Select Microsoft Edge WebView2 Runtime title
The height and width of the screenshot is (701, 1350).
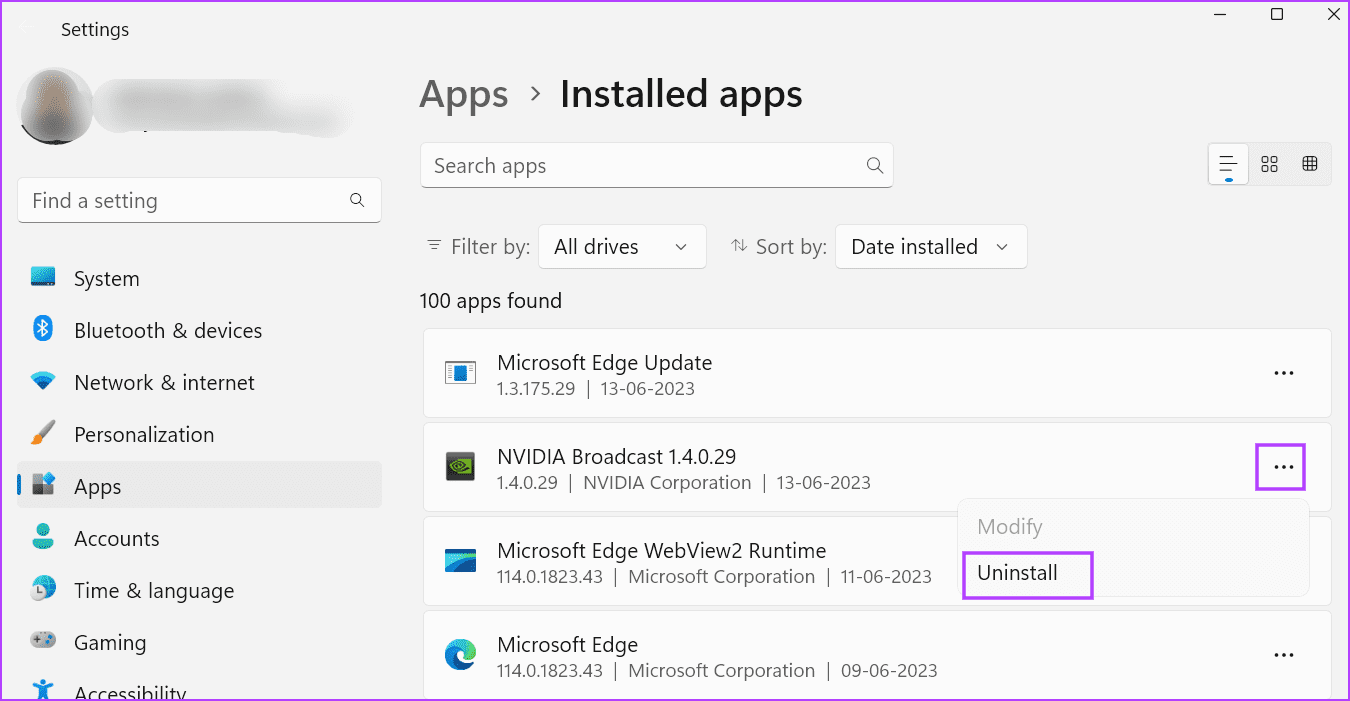pos(662,551)
